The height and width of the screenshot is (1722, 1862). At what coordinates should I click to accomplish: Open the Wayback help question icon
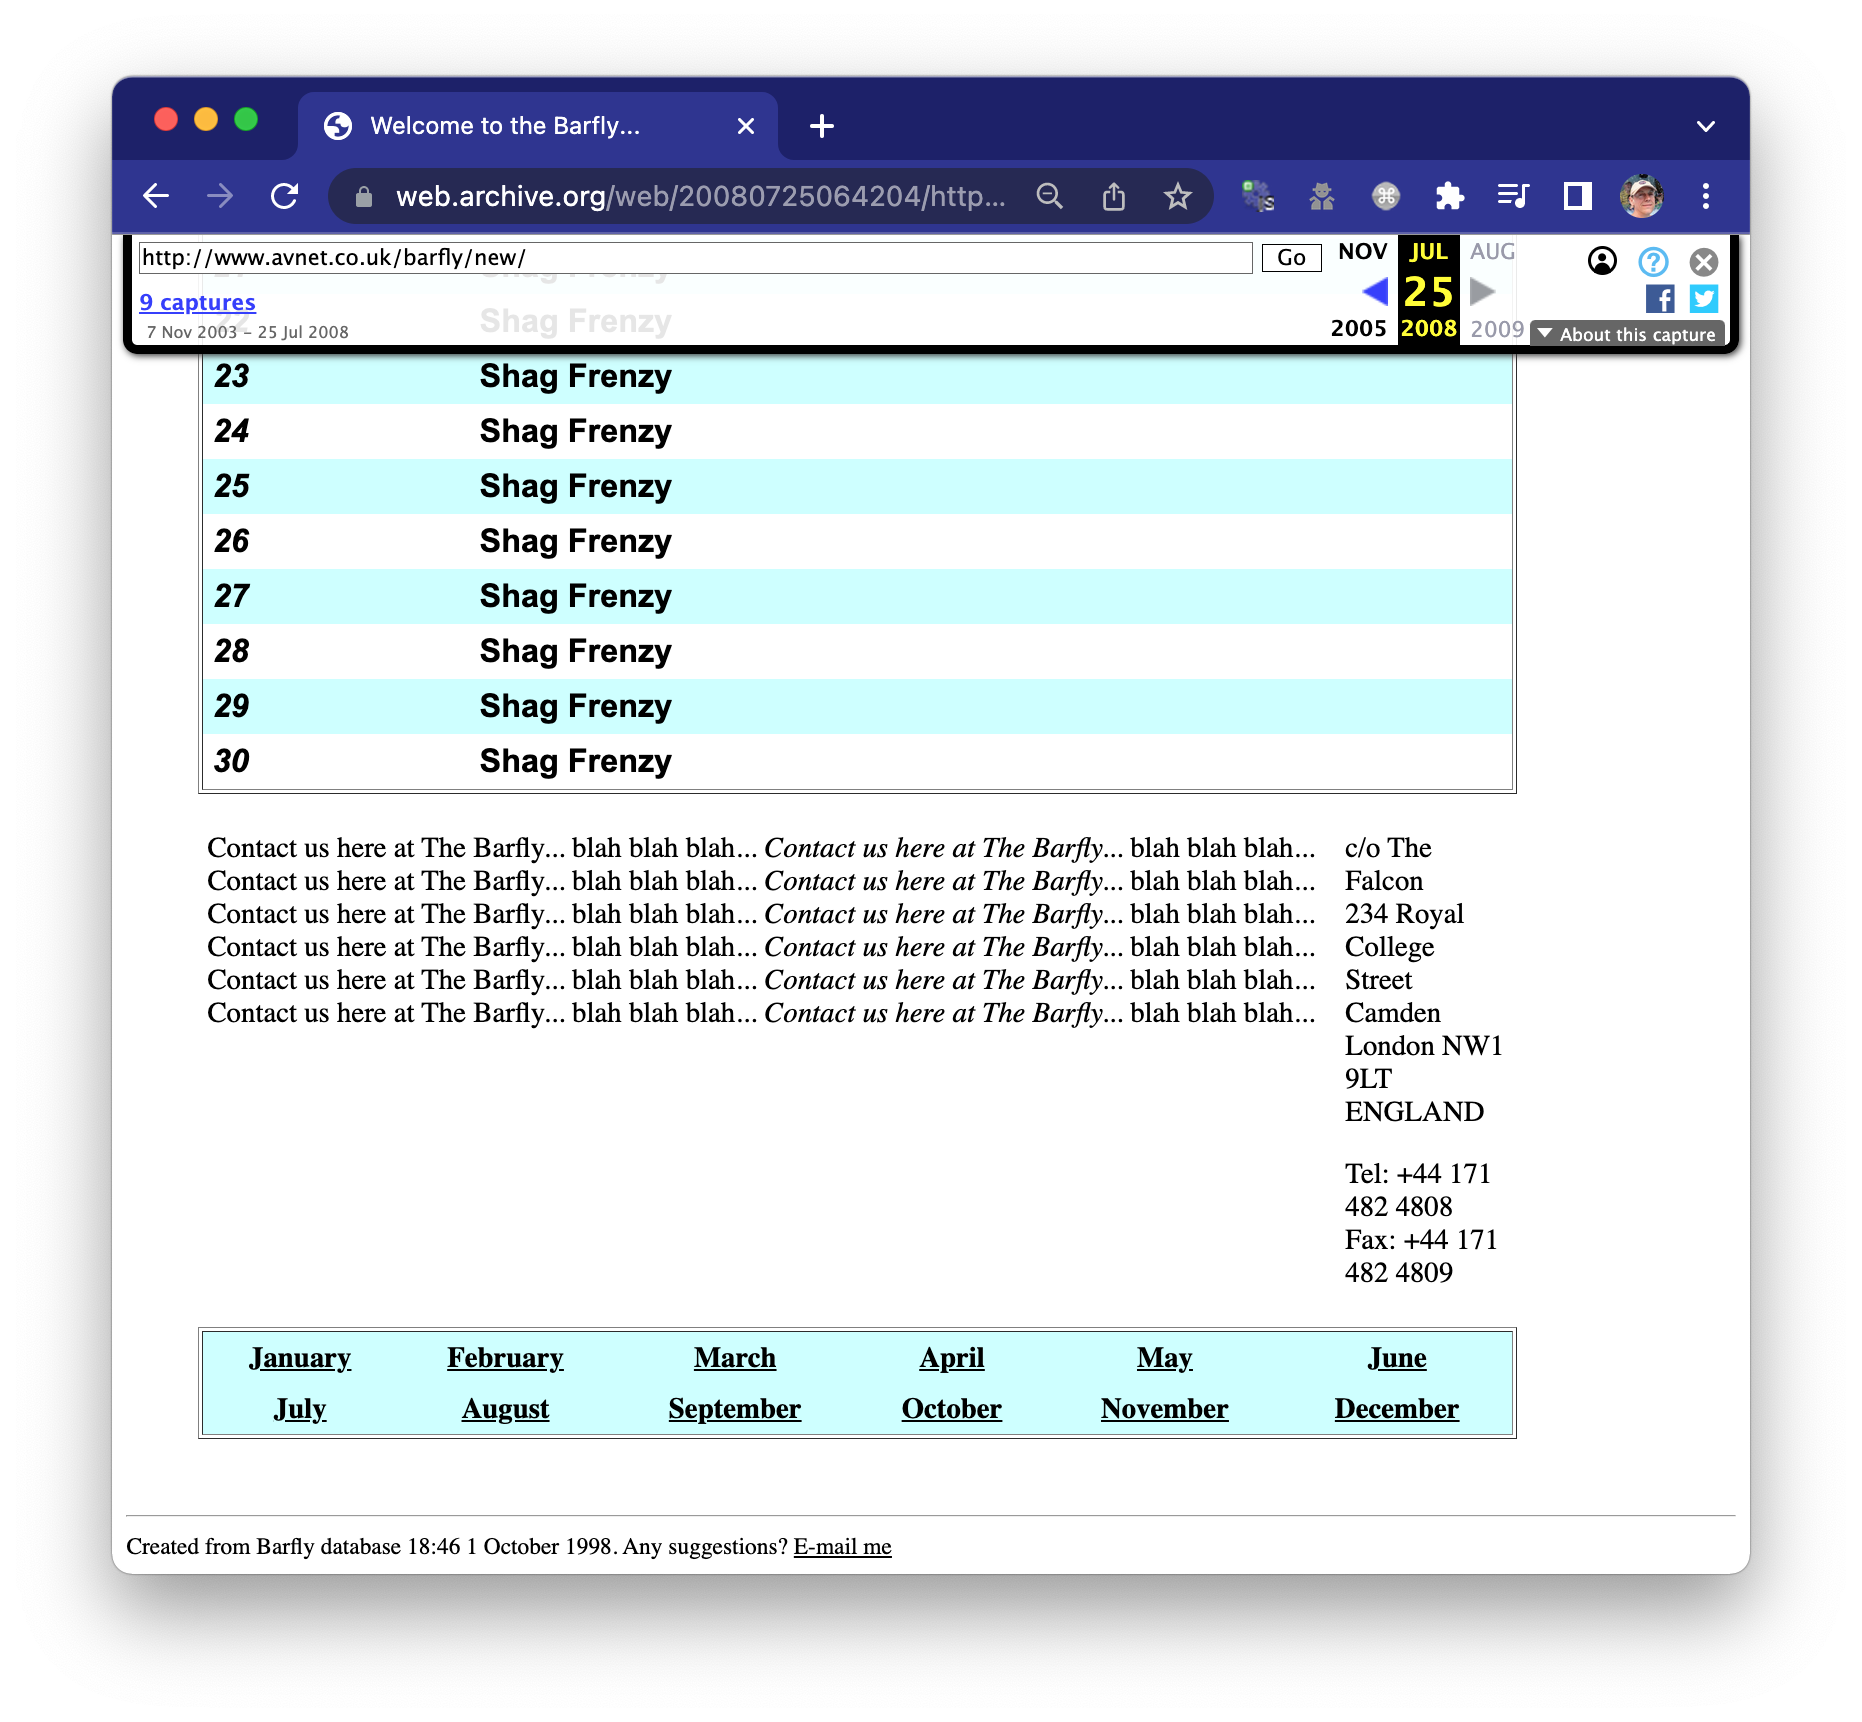(x=1653, y=261)
